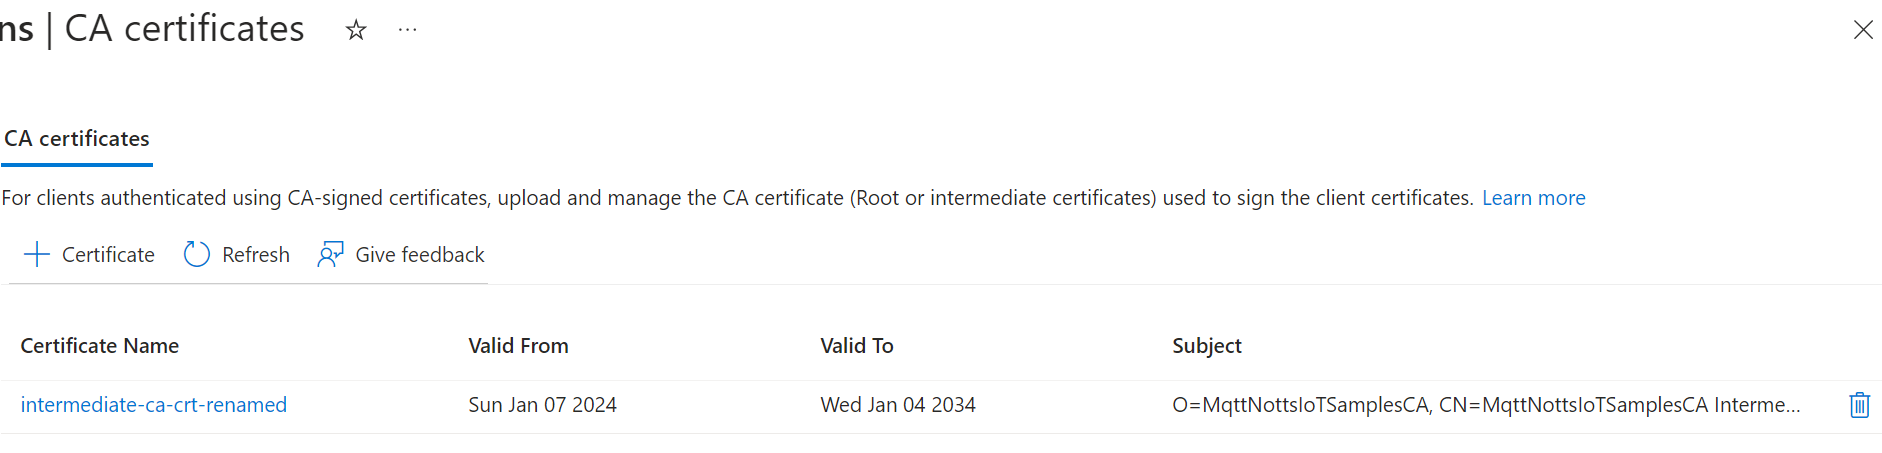Click the Valid To column header

(856, 346)
